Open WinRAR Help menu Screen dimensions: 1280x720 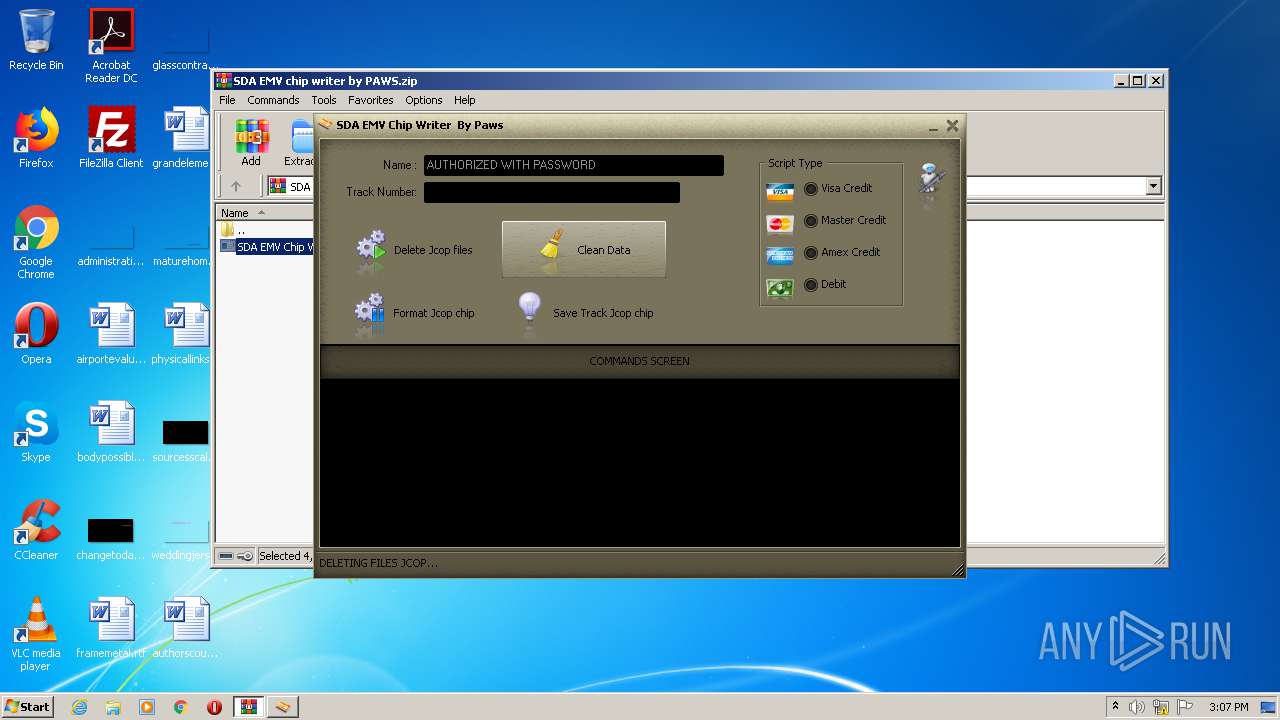[464, 100]
